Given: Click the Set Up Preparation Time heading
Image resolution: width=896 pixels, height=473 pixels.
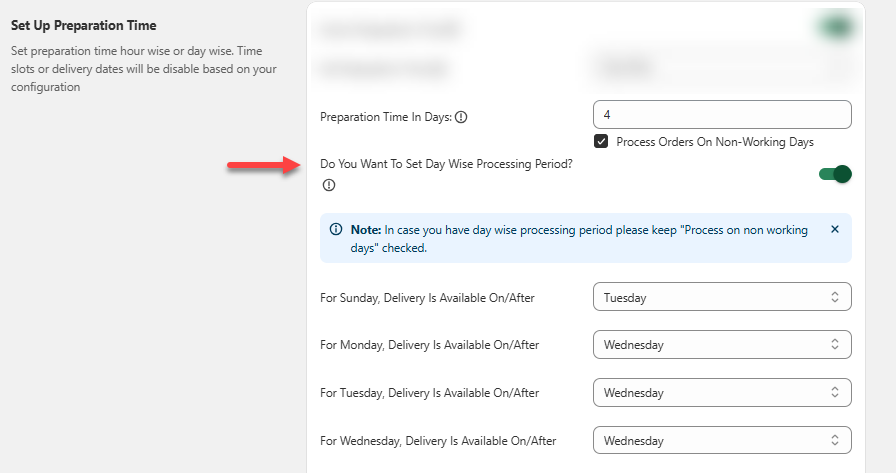Looking at the screenshot, I should click(x=83, y=25).
